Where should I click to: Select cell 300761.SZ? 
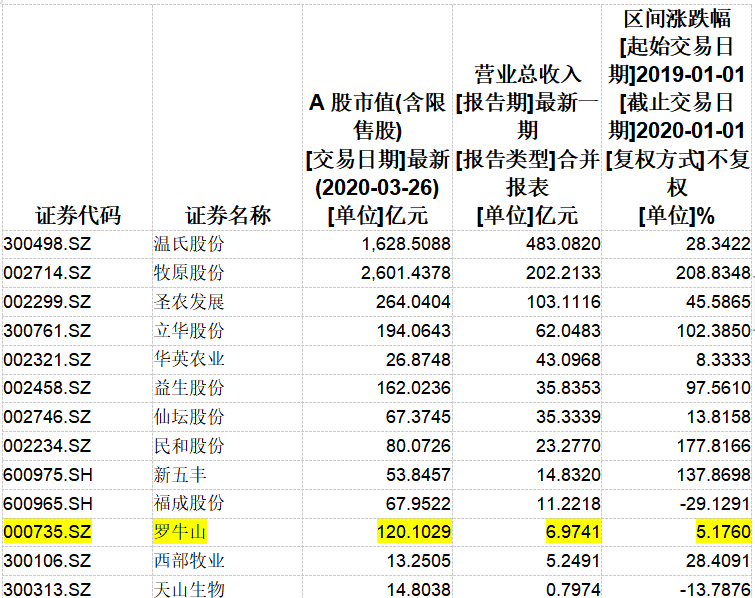coord(78,331)
